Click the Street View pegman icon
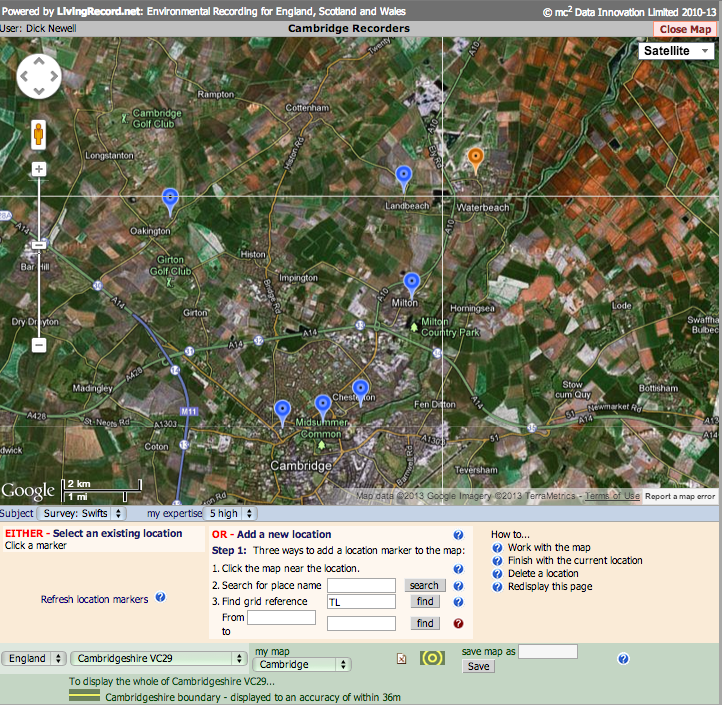 pos(39,134)
